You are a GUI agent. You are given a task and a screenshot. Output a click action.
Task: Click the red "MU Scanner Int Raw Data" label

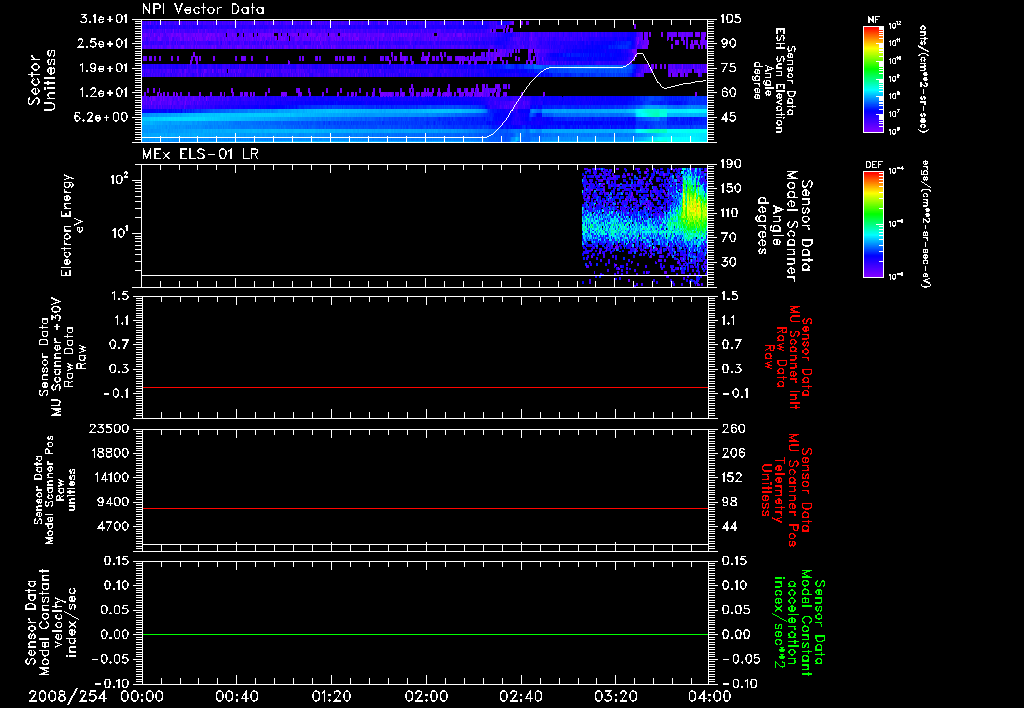[x=786, y=357]
